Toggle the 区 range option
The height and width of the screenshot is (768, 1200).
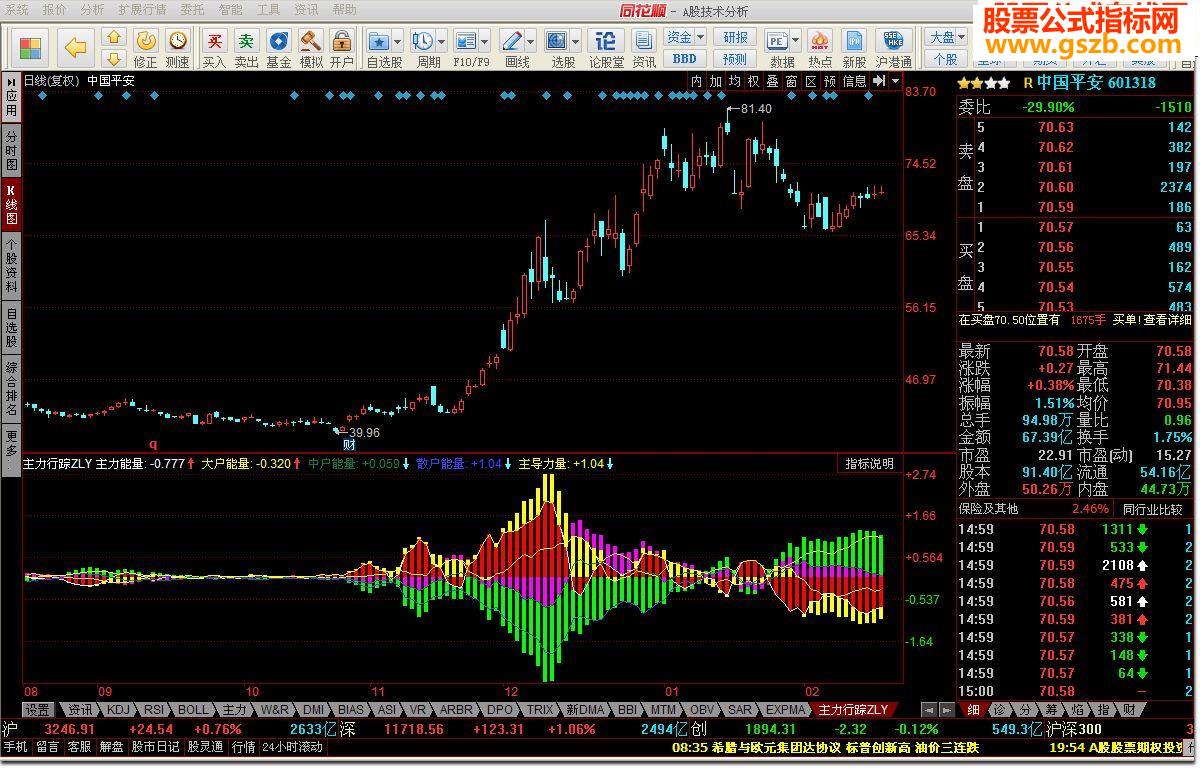click(811, 81)
